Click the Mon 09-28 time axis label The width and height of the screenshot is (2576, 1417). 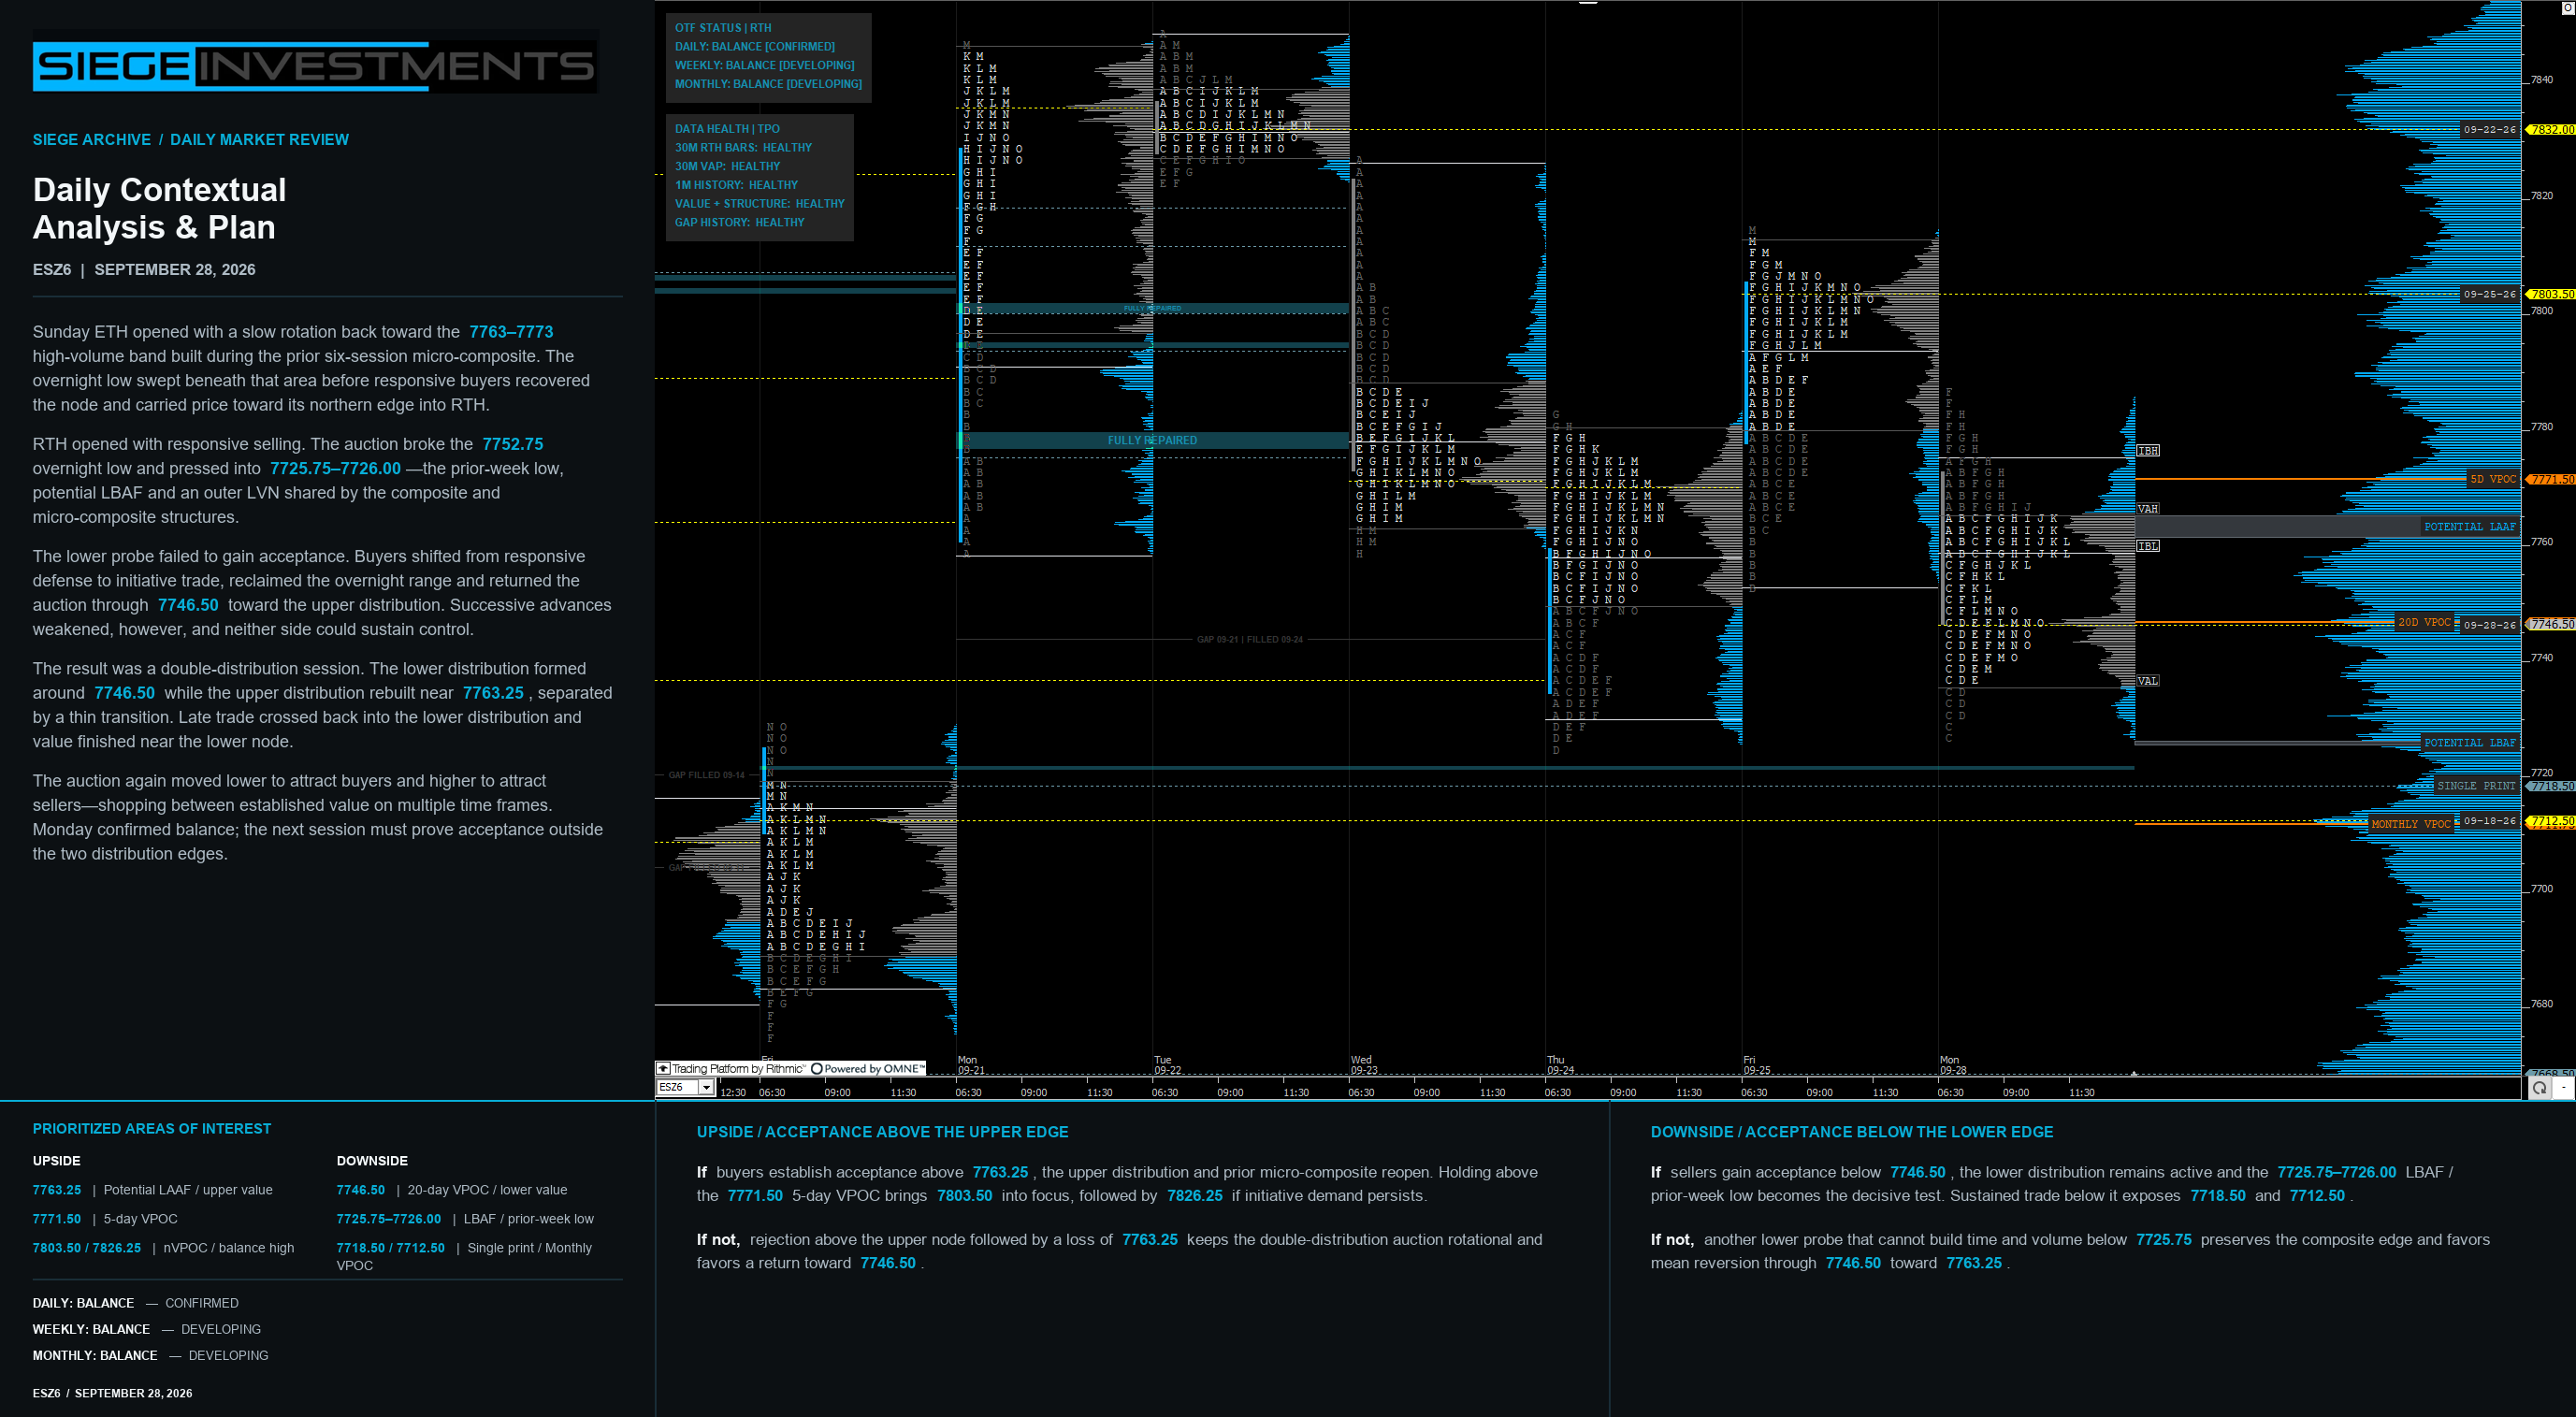click(1953, 1065)
